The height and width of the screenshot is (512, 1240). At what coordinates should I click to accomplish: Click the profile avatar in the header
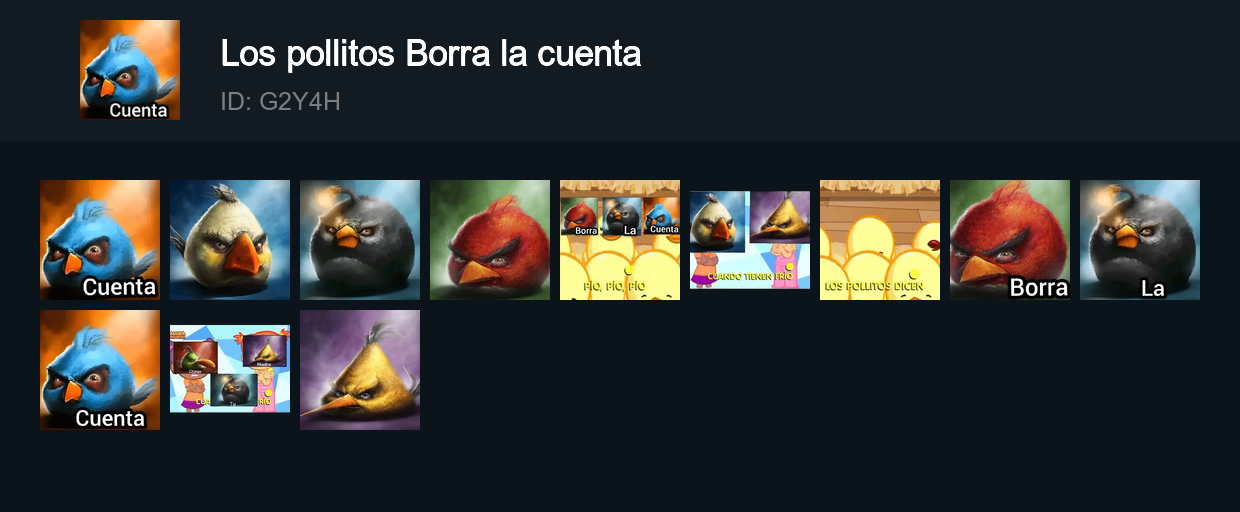click(x=130, y=70)
